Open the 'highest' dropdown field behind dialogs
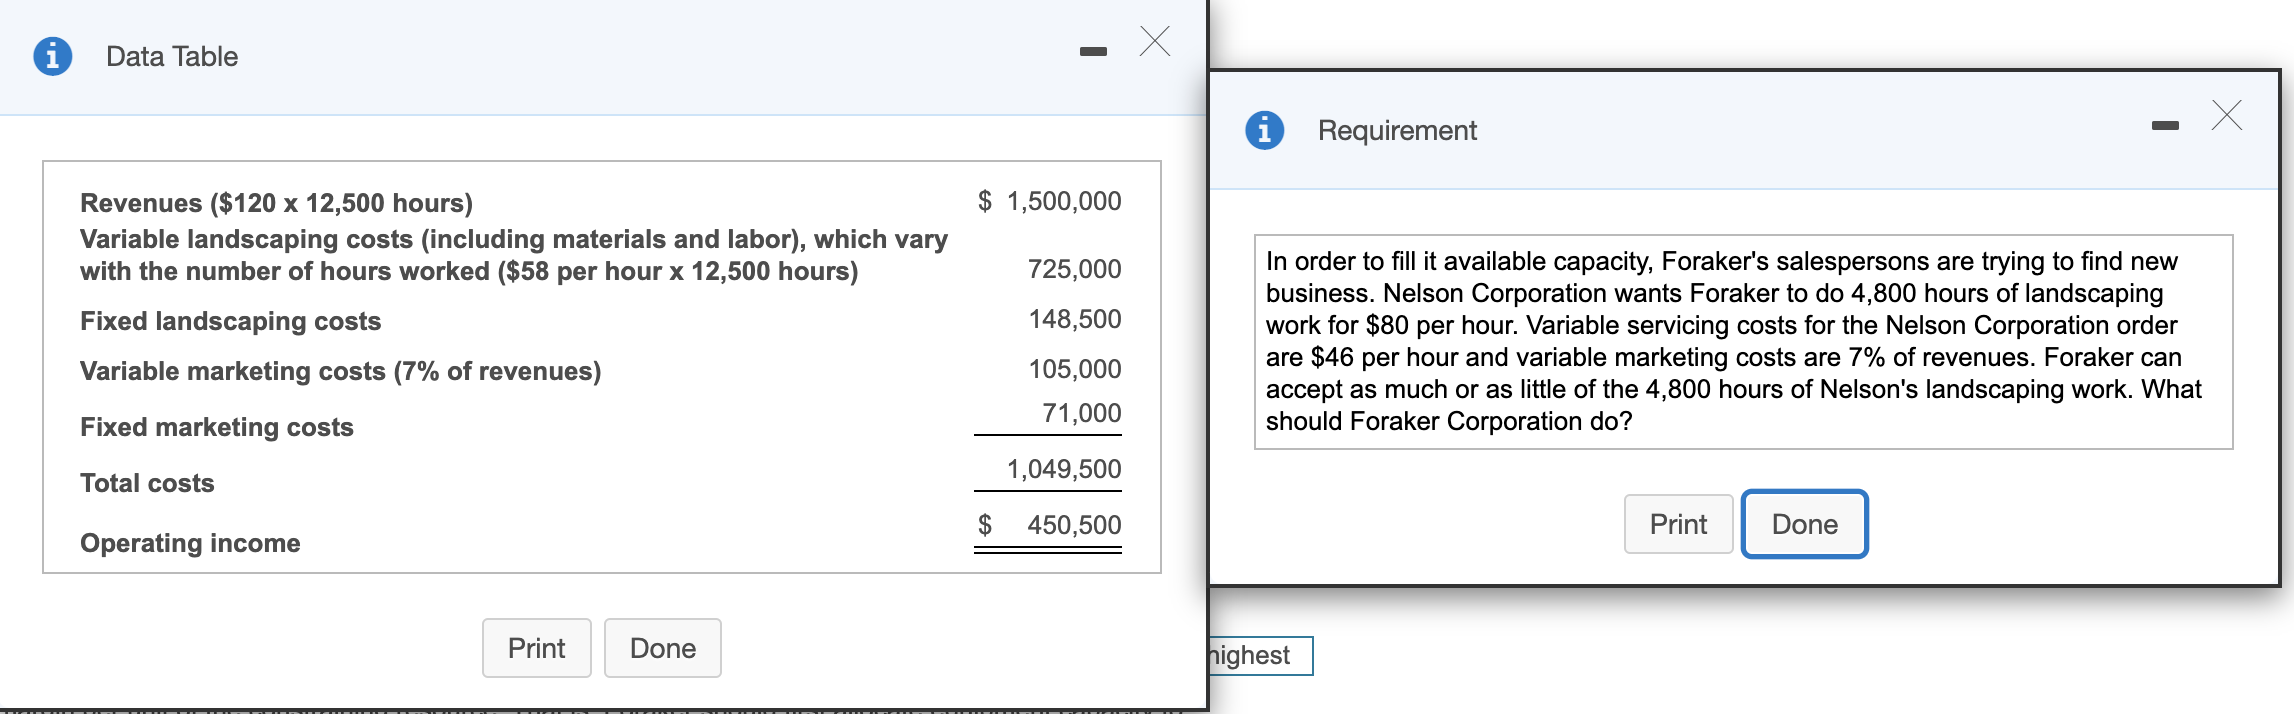The width and height of the screenshot is (2294, 714). [1260, 656]
